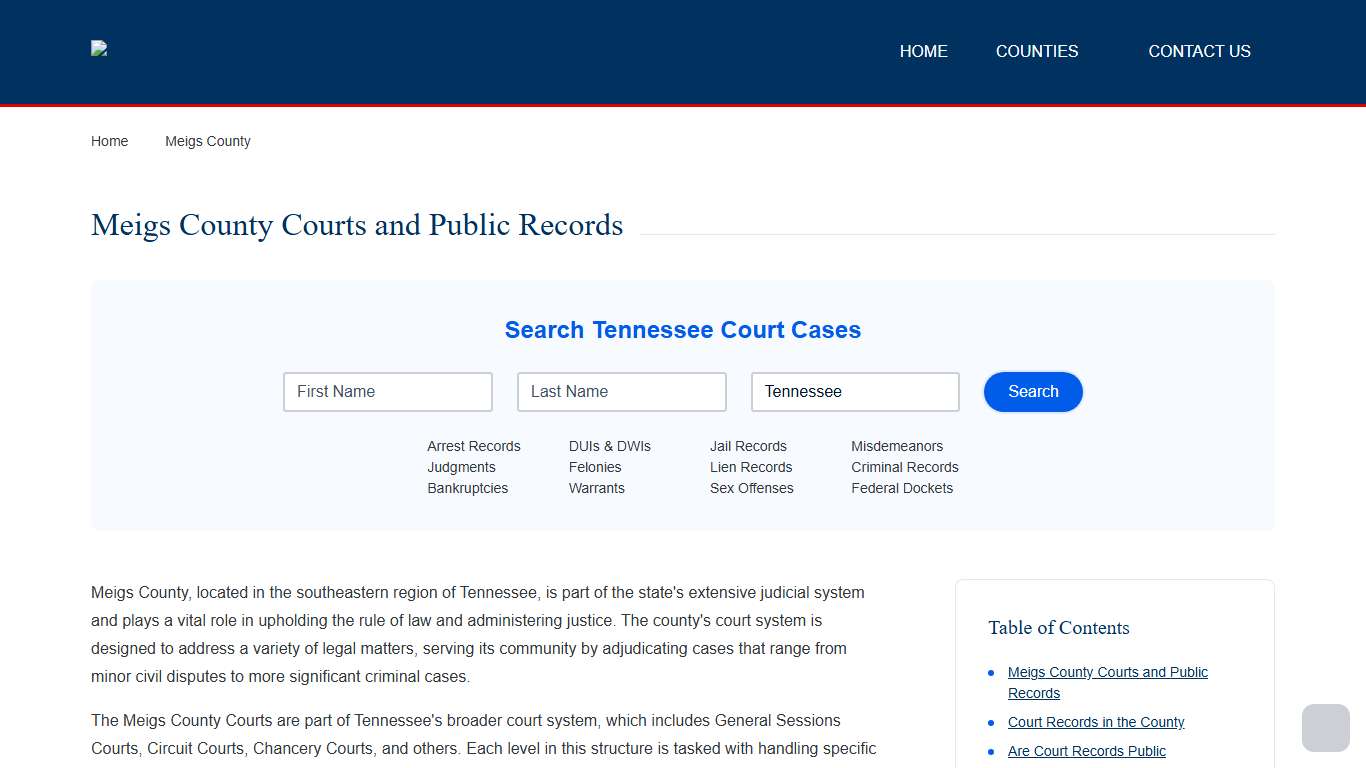This screenshot has height=768, width=1366.
Task: Follow the Arrest Records link
Action: click(x=474, y=446)
